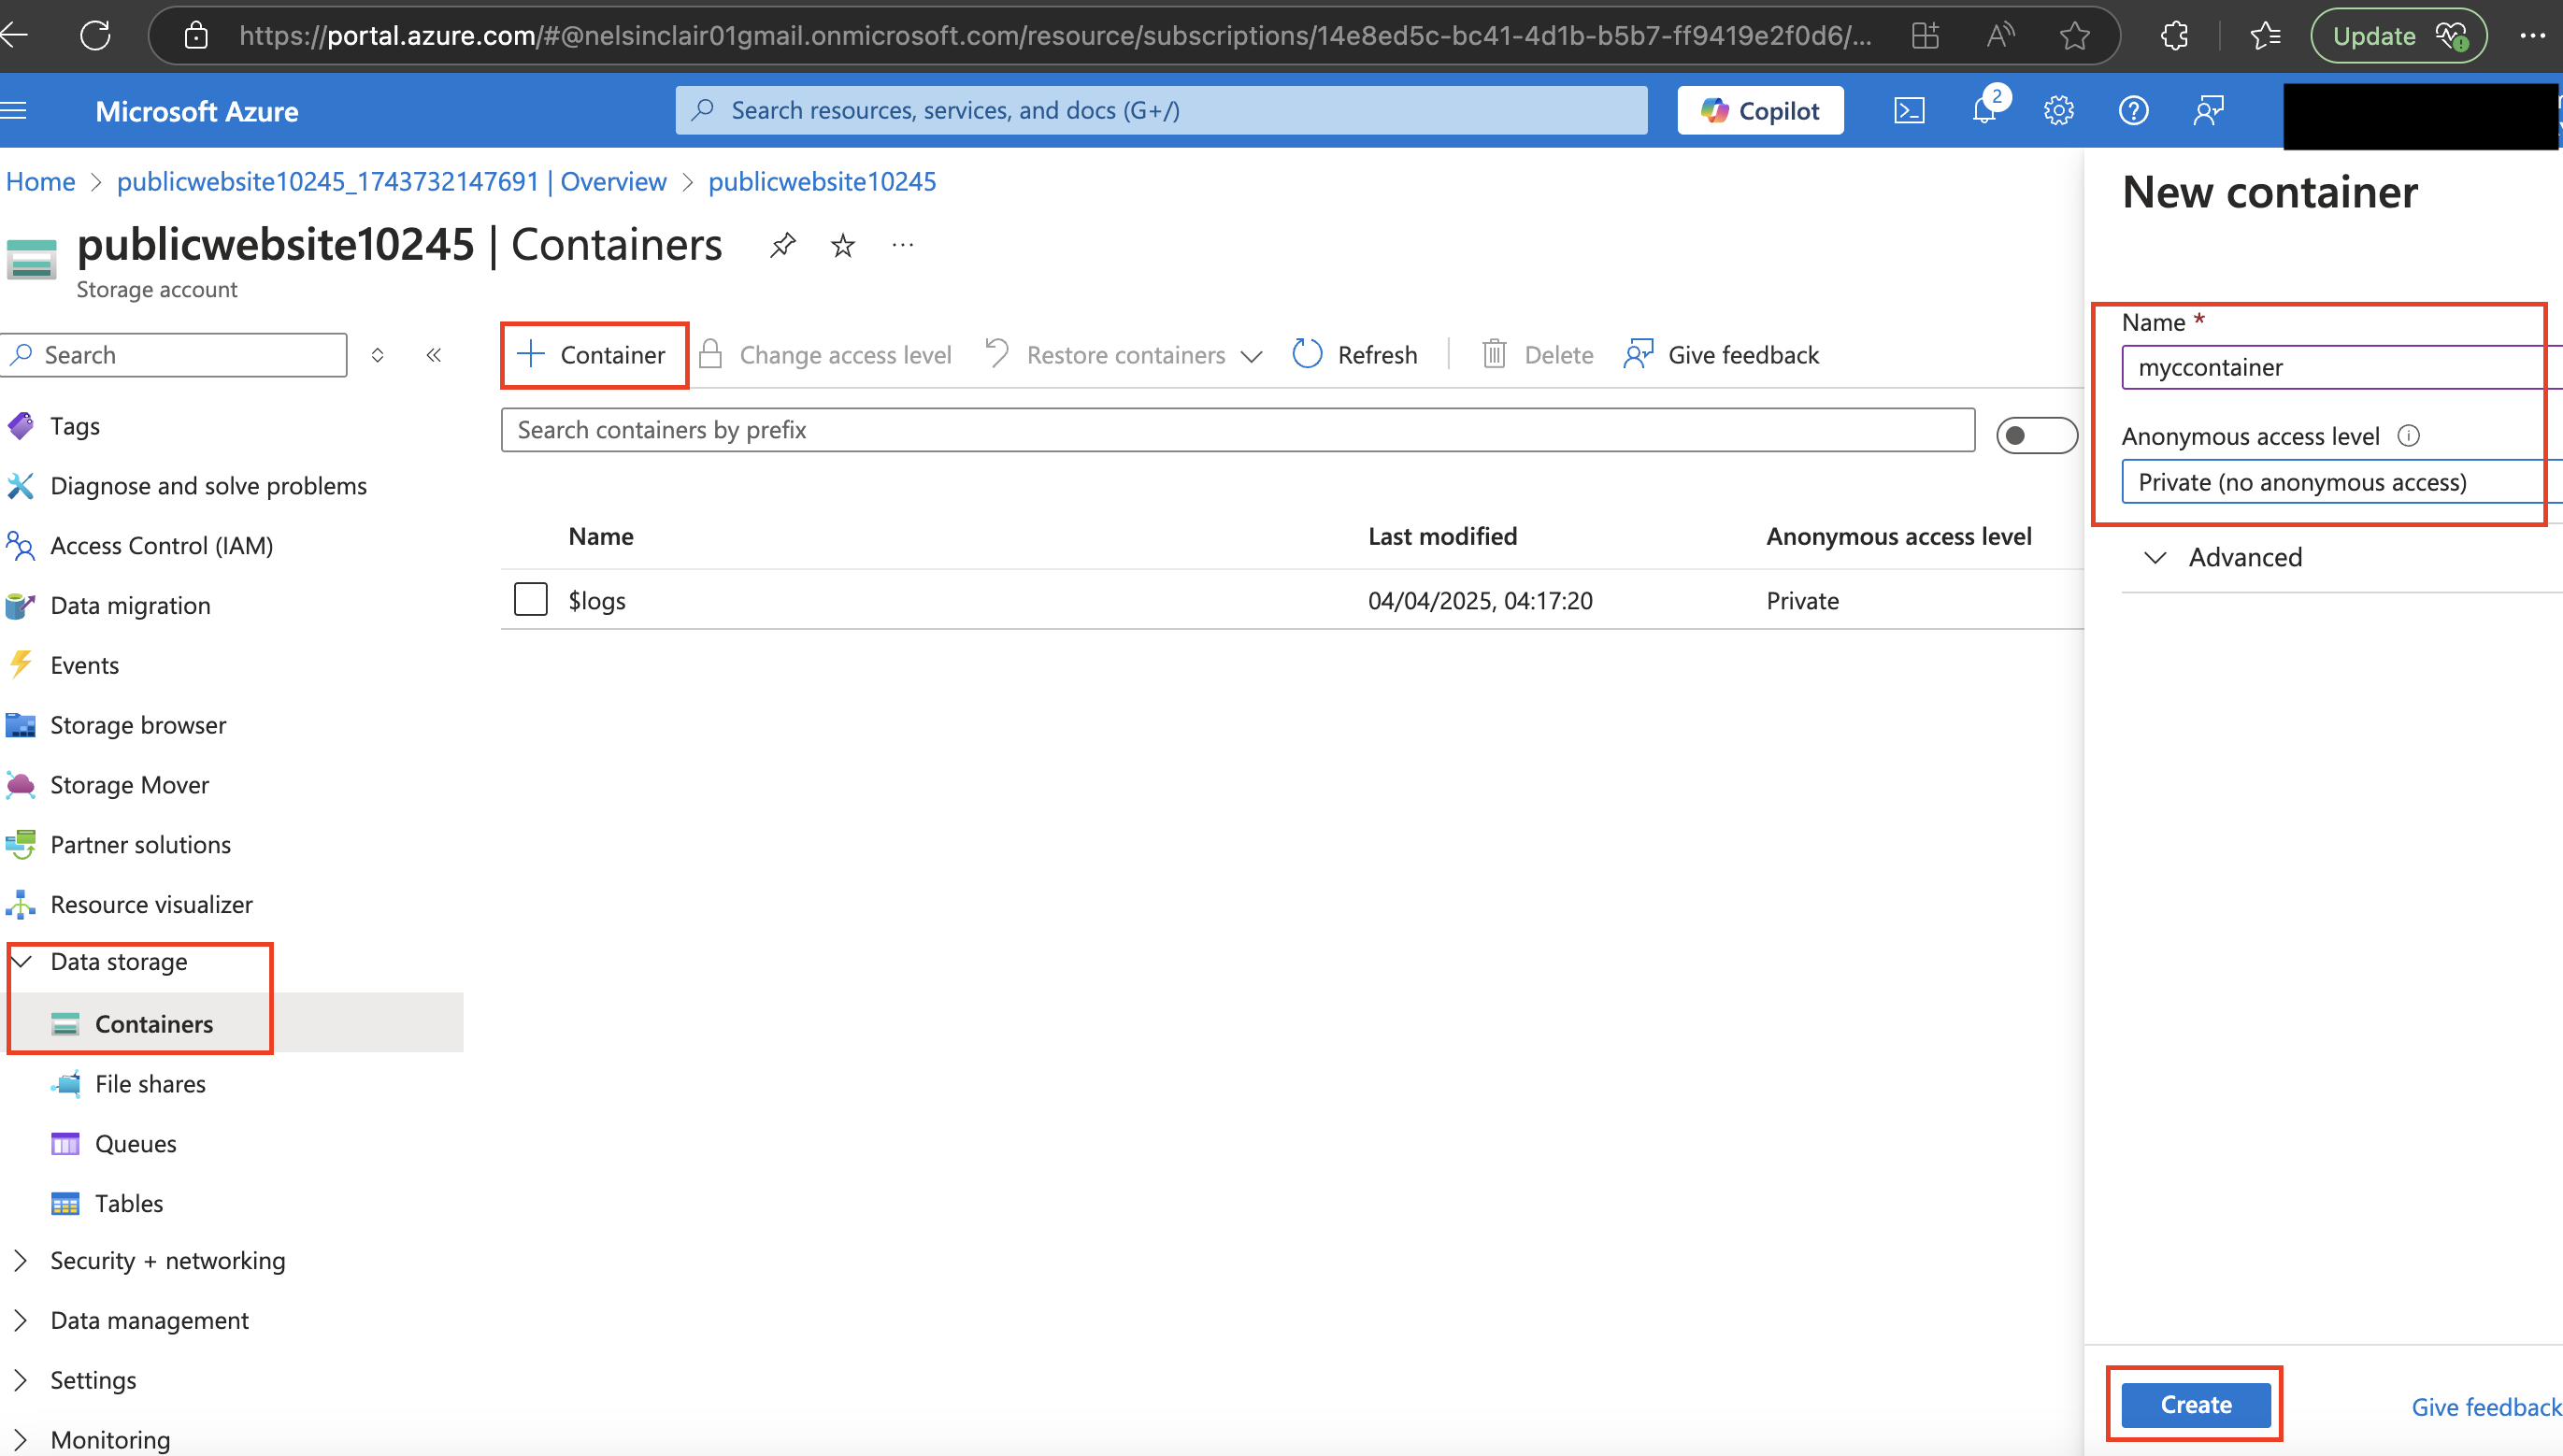Open File shares
Viewport: 2563px width, 1456px height.
coord(150,1084)
